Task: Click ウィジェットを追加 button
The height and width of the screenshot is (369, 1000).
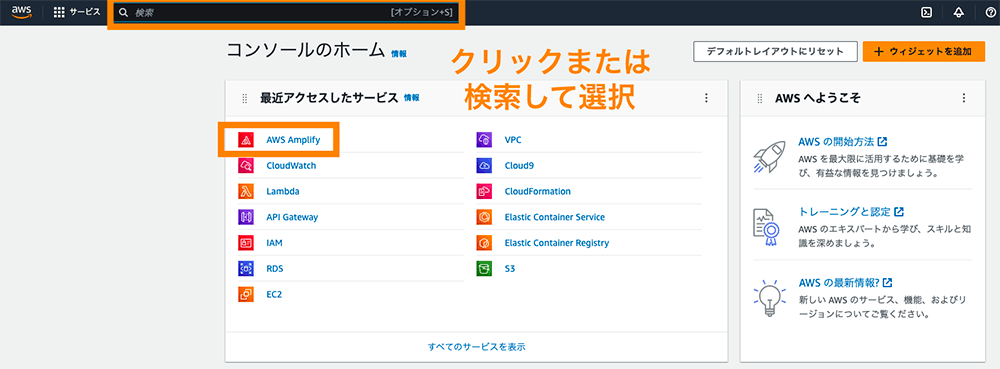Action: pos(924,52)
